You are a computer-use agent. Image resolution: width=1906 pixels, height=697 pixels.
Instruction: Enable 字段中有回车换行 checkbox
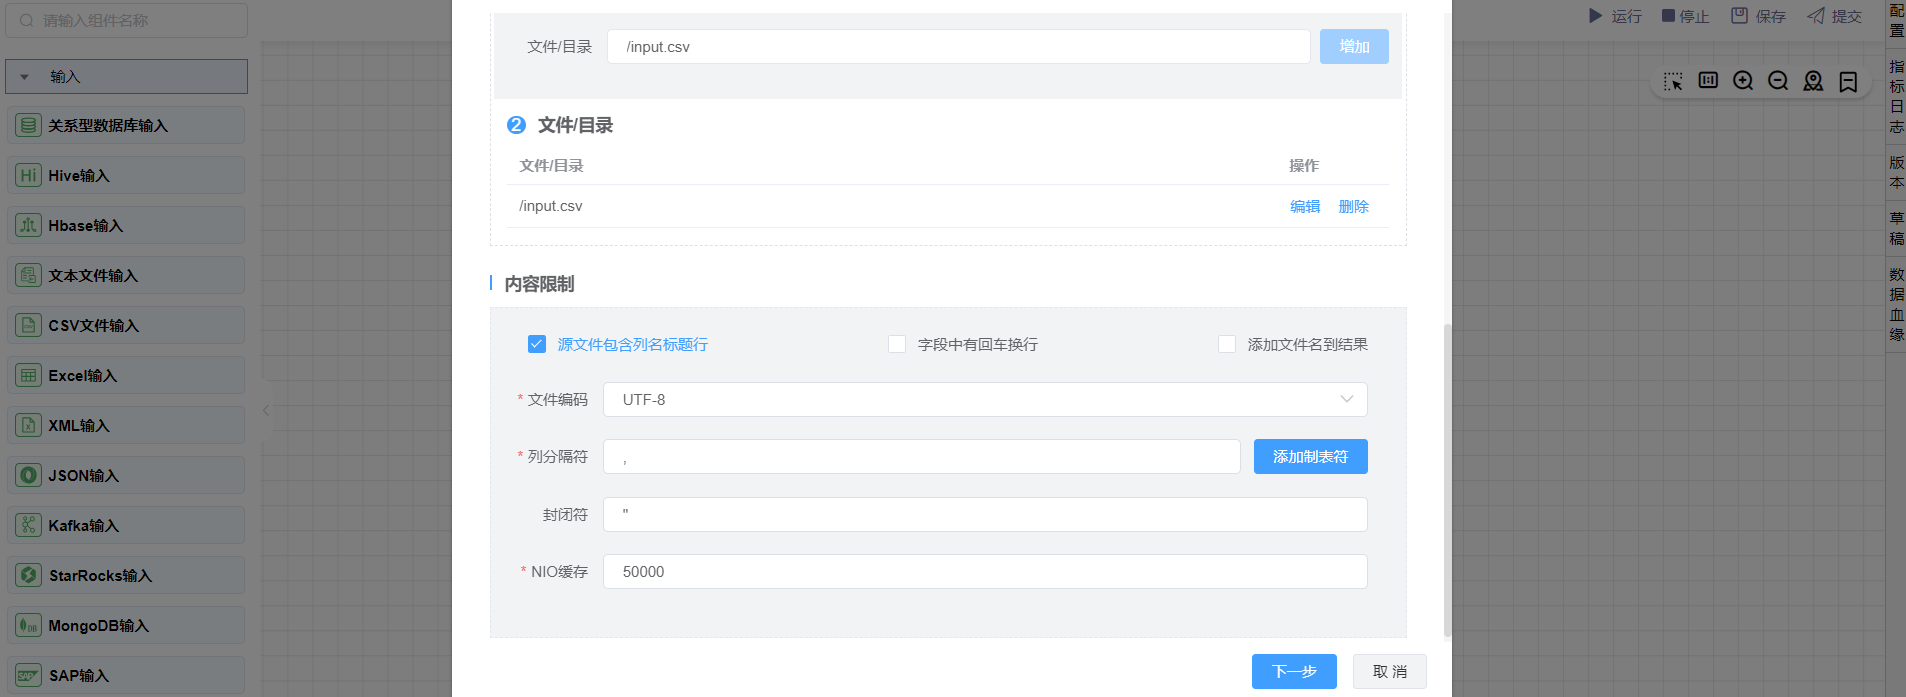(897, 344)
